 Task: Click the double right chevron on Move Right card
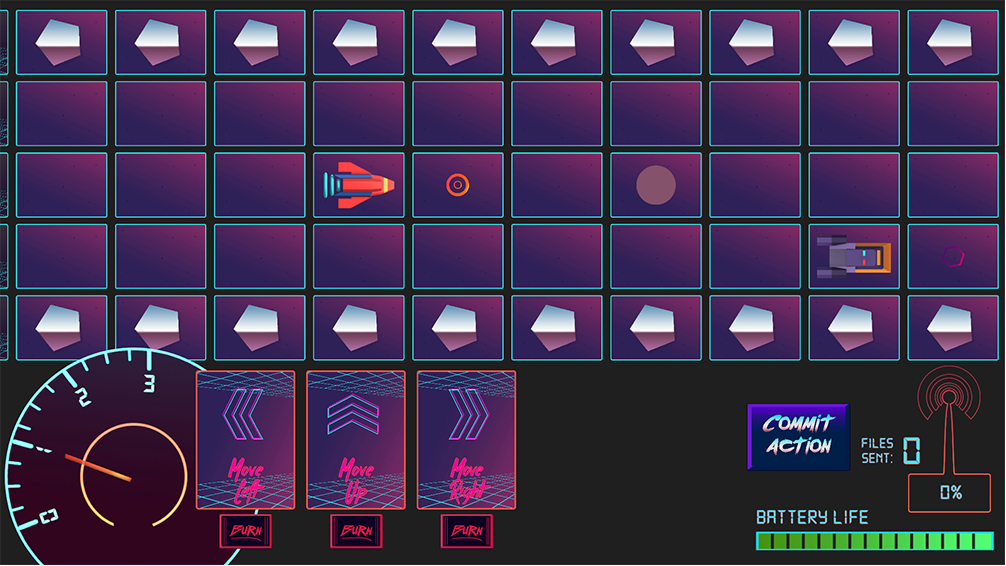469,415
